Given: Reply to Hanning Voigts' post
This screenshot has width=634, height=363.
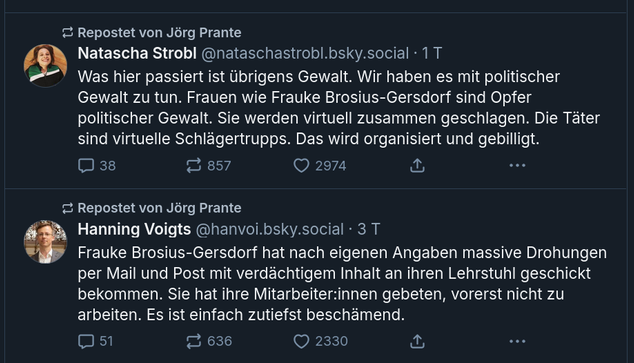Looking at the screenshot, I should [x=95, y=341].
